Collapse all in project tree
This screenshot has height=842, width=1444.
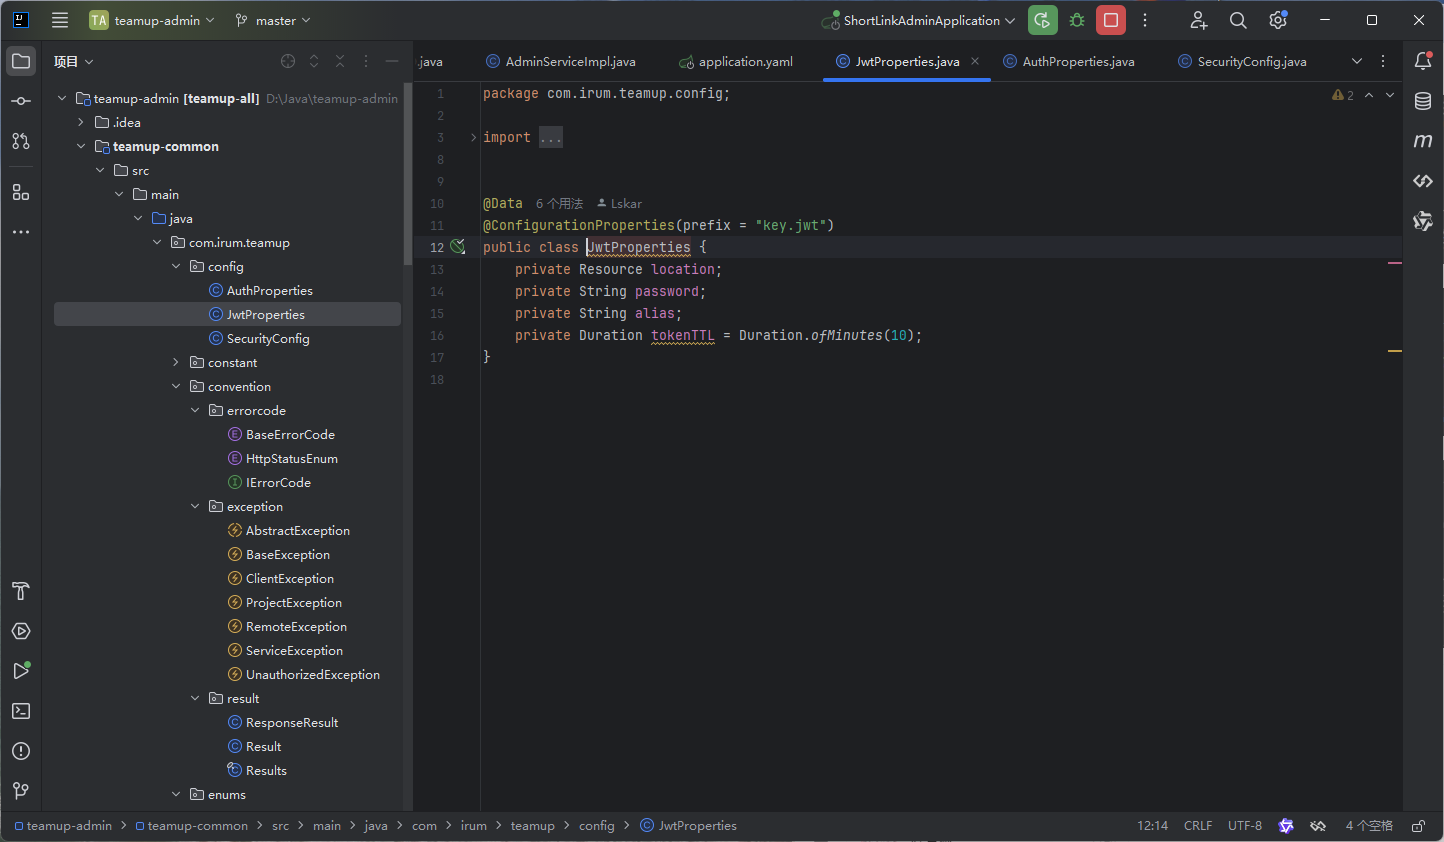click(x=340, y=61)
